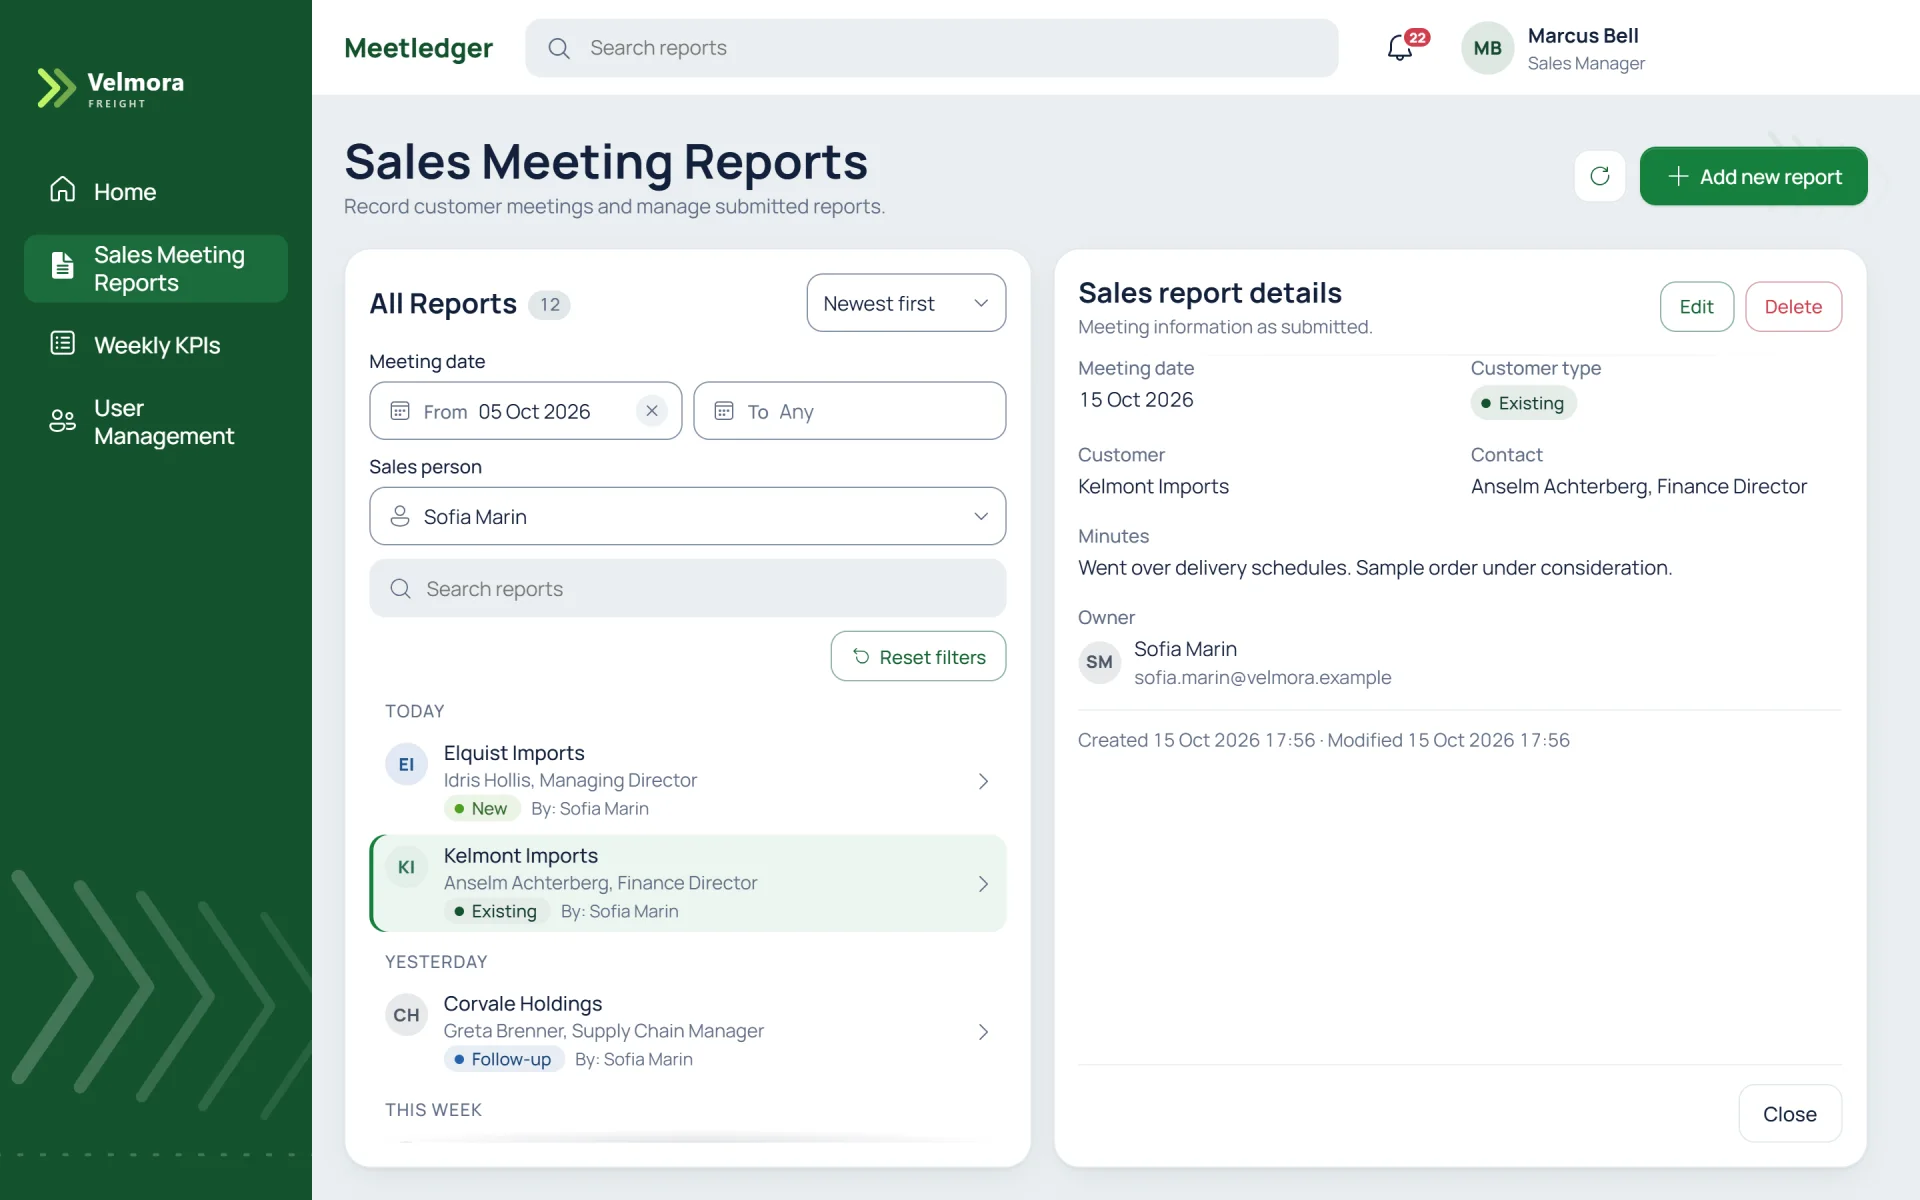The height and width of the screenshot is (1200, 1920).
Task: Click the Existing customer type badge in details
Action: coord(1523,403)
